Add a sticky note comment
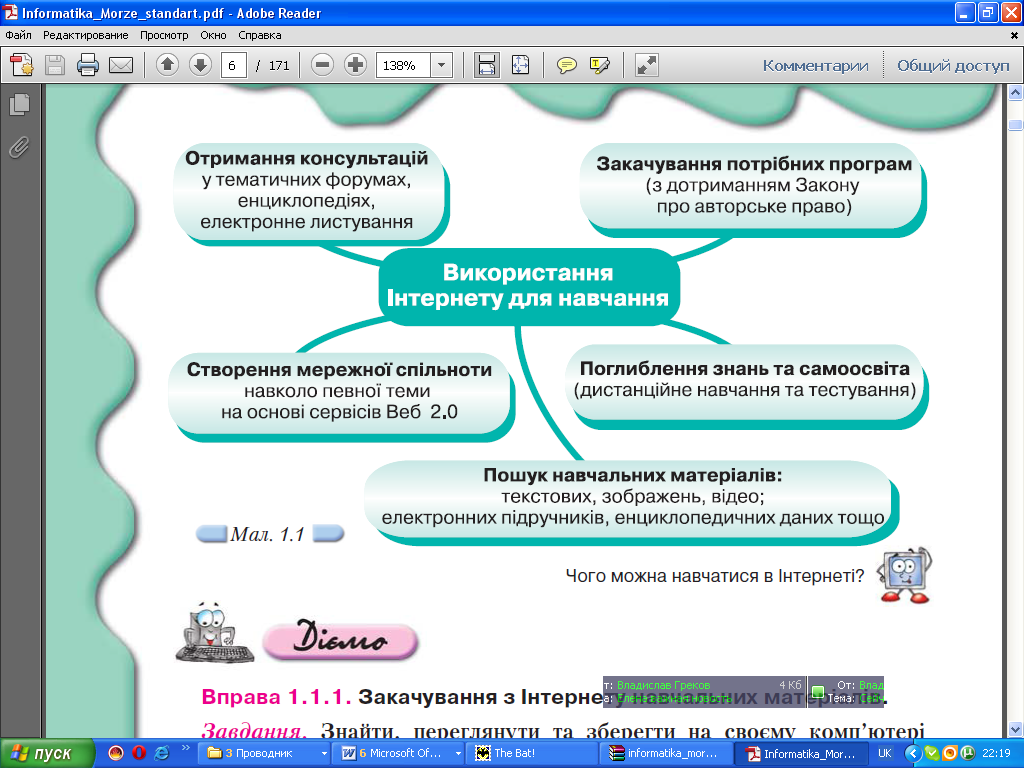Viewport: 1024px width, 768px height. (566, 65)
